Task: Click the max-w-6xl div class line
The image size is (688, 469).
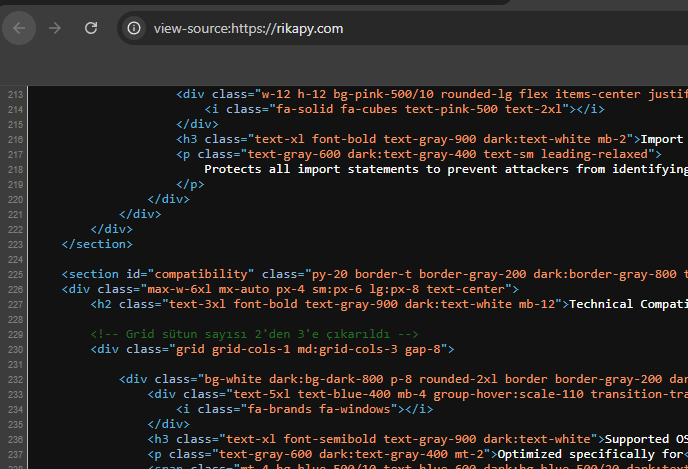Action: (290, 289)
